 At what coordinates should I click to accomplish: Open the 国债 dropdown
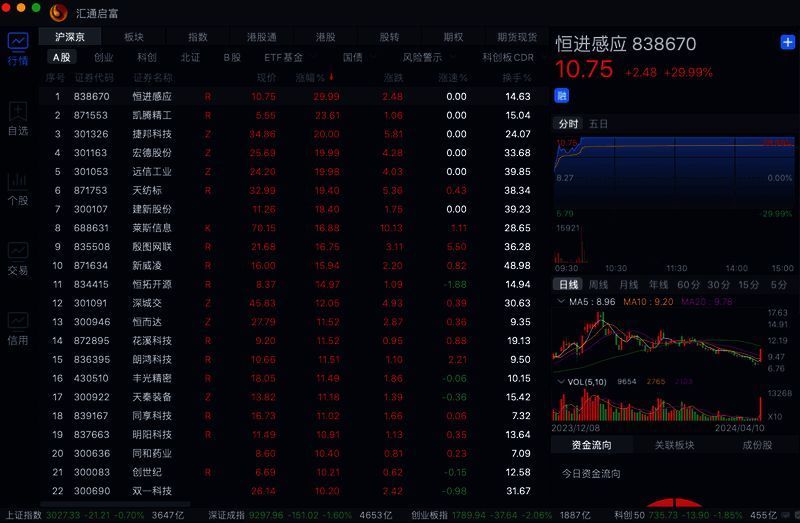353,57
